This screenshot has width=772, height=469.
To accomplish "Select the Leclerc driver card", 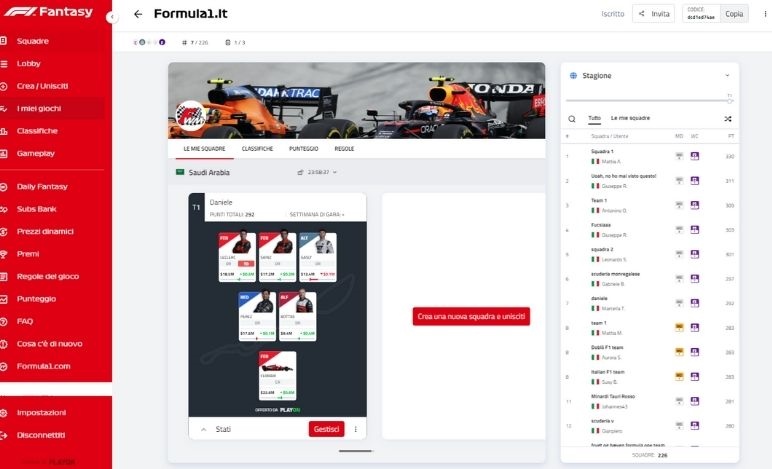I will coord(237,257).
